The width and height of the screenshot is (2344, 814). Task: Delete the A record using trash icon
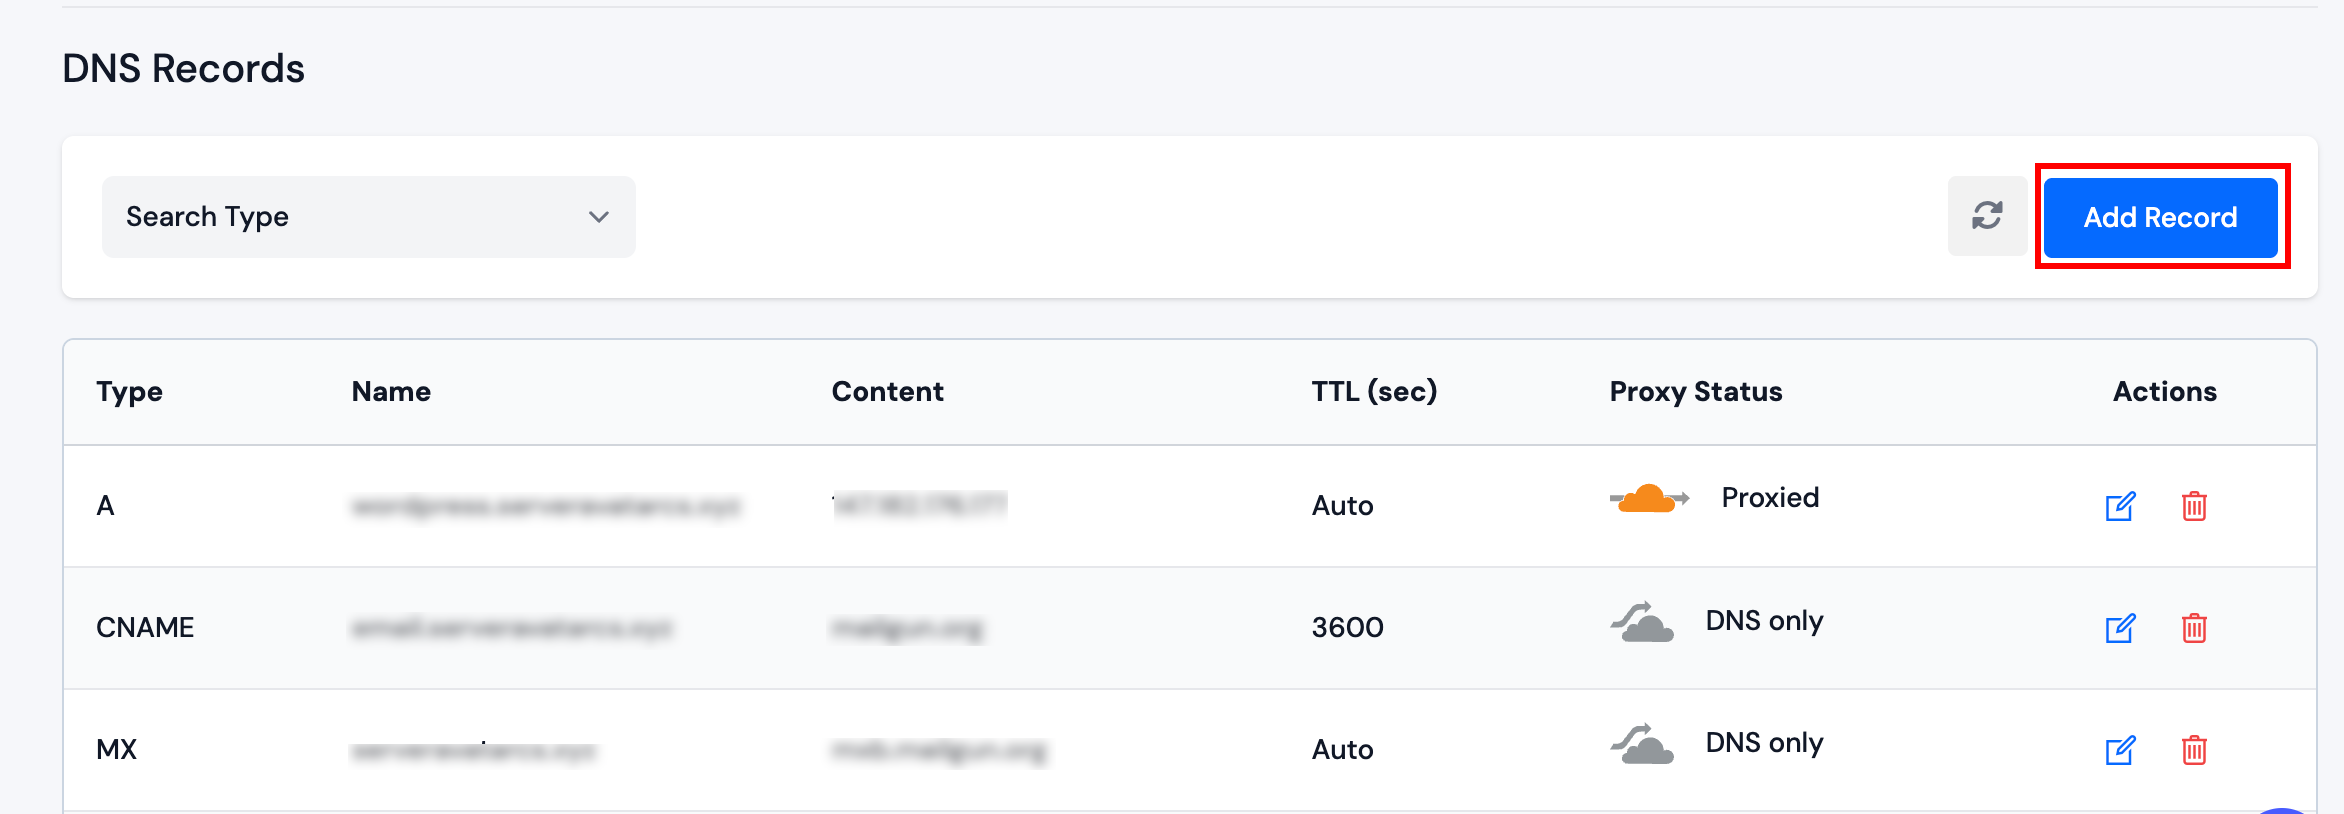click(2196, 507)
